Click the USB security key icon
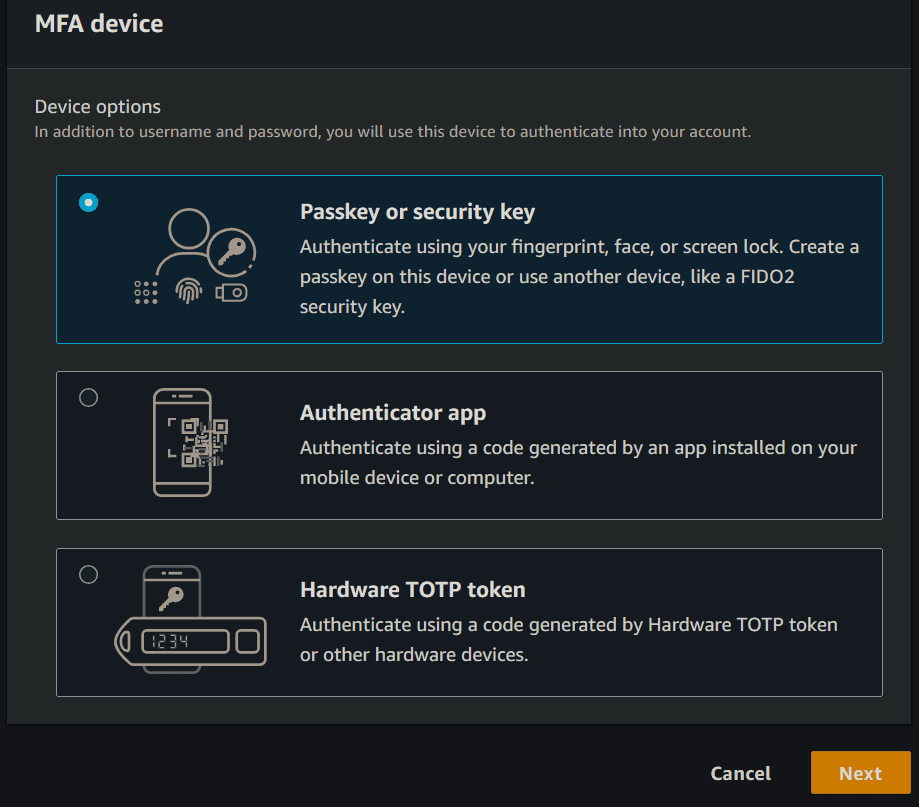This screenshot has width=919, height=807. click(x=232, y=293)
